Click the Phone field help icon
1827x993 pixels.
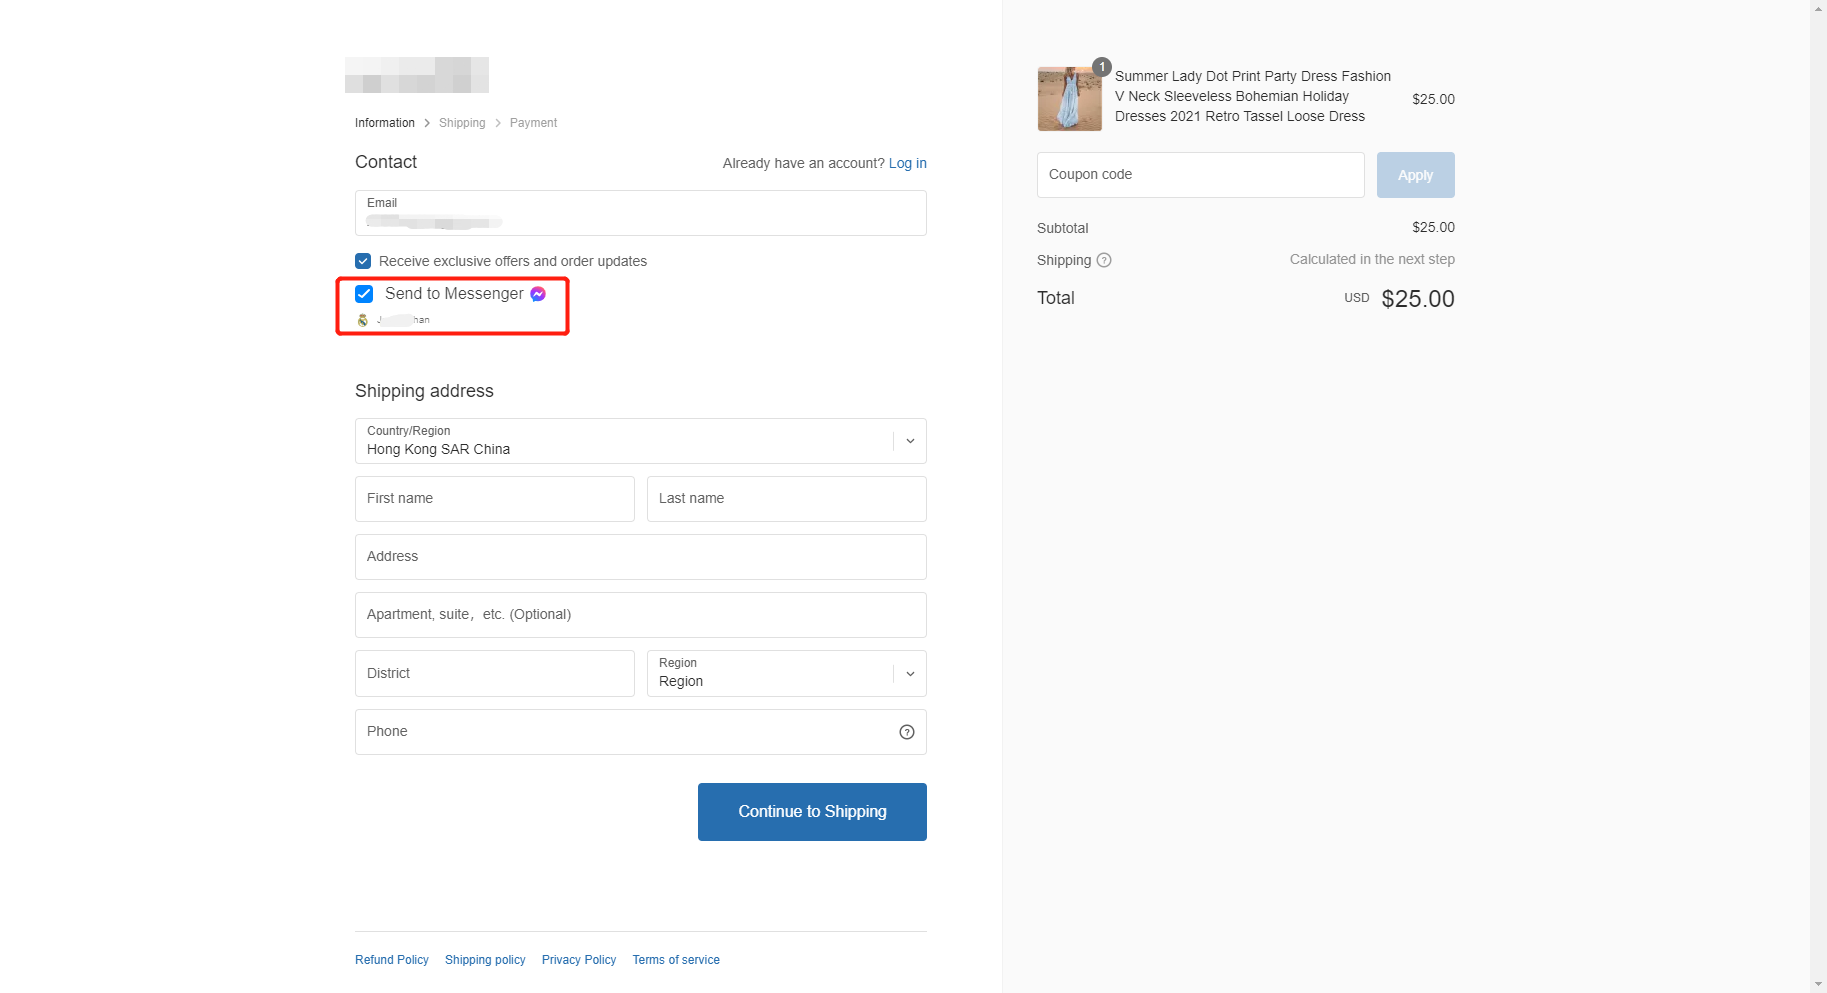(x=907, y=732)
